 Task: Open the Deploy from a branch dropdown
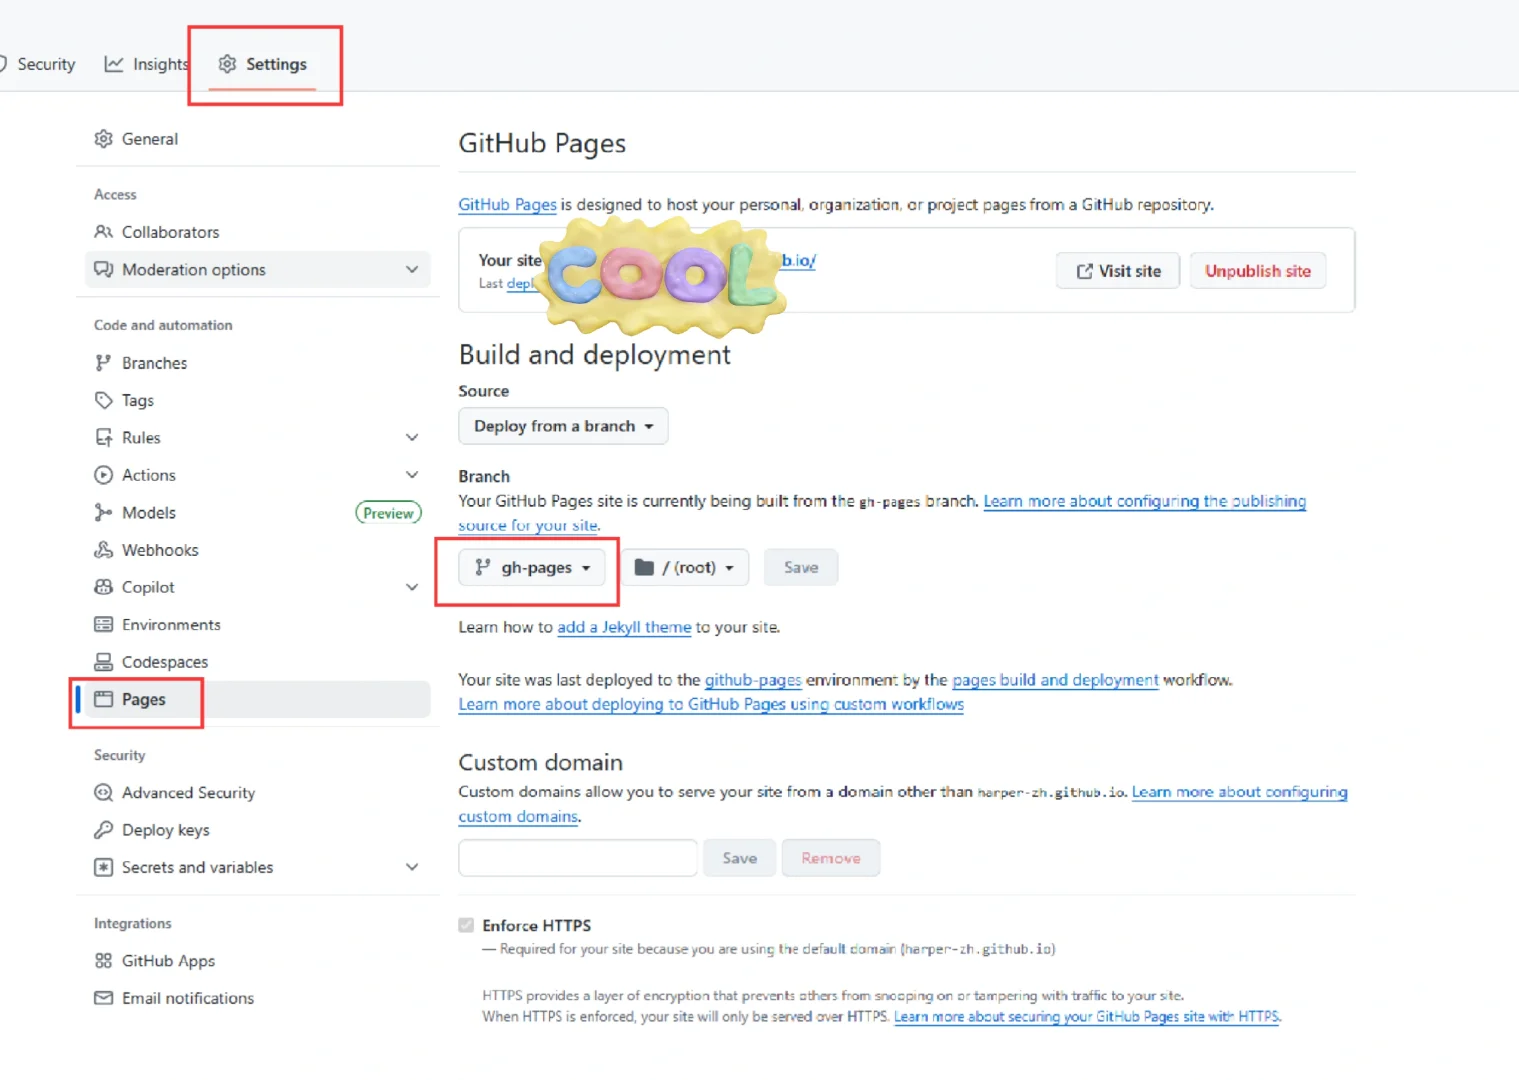coord(563,426)
